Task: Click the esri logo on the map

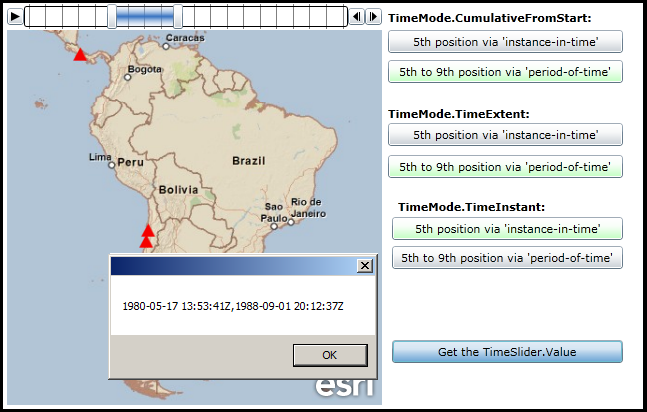Action: tap(345, 388)
